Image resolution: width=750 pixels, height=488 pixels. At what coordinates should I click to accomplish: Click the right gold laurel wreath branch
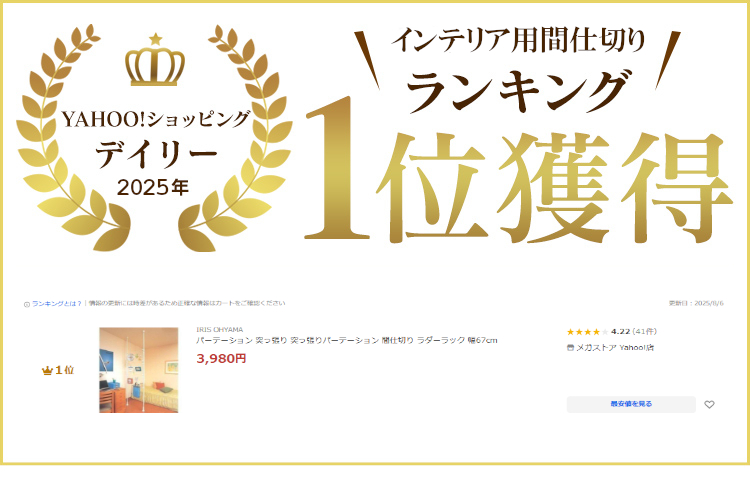238,138
